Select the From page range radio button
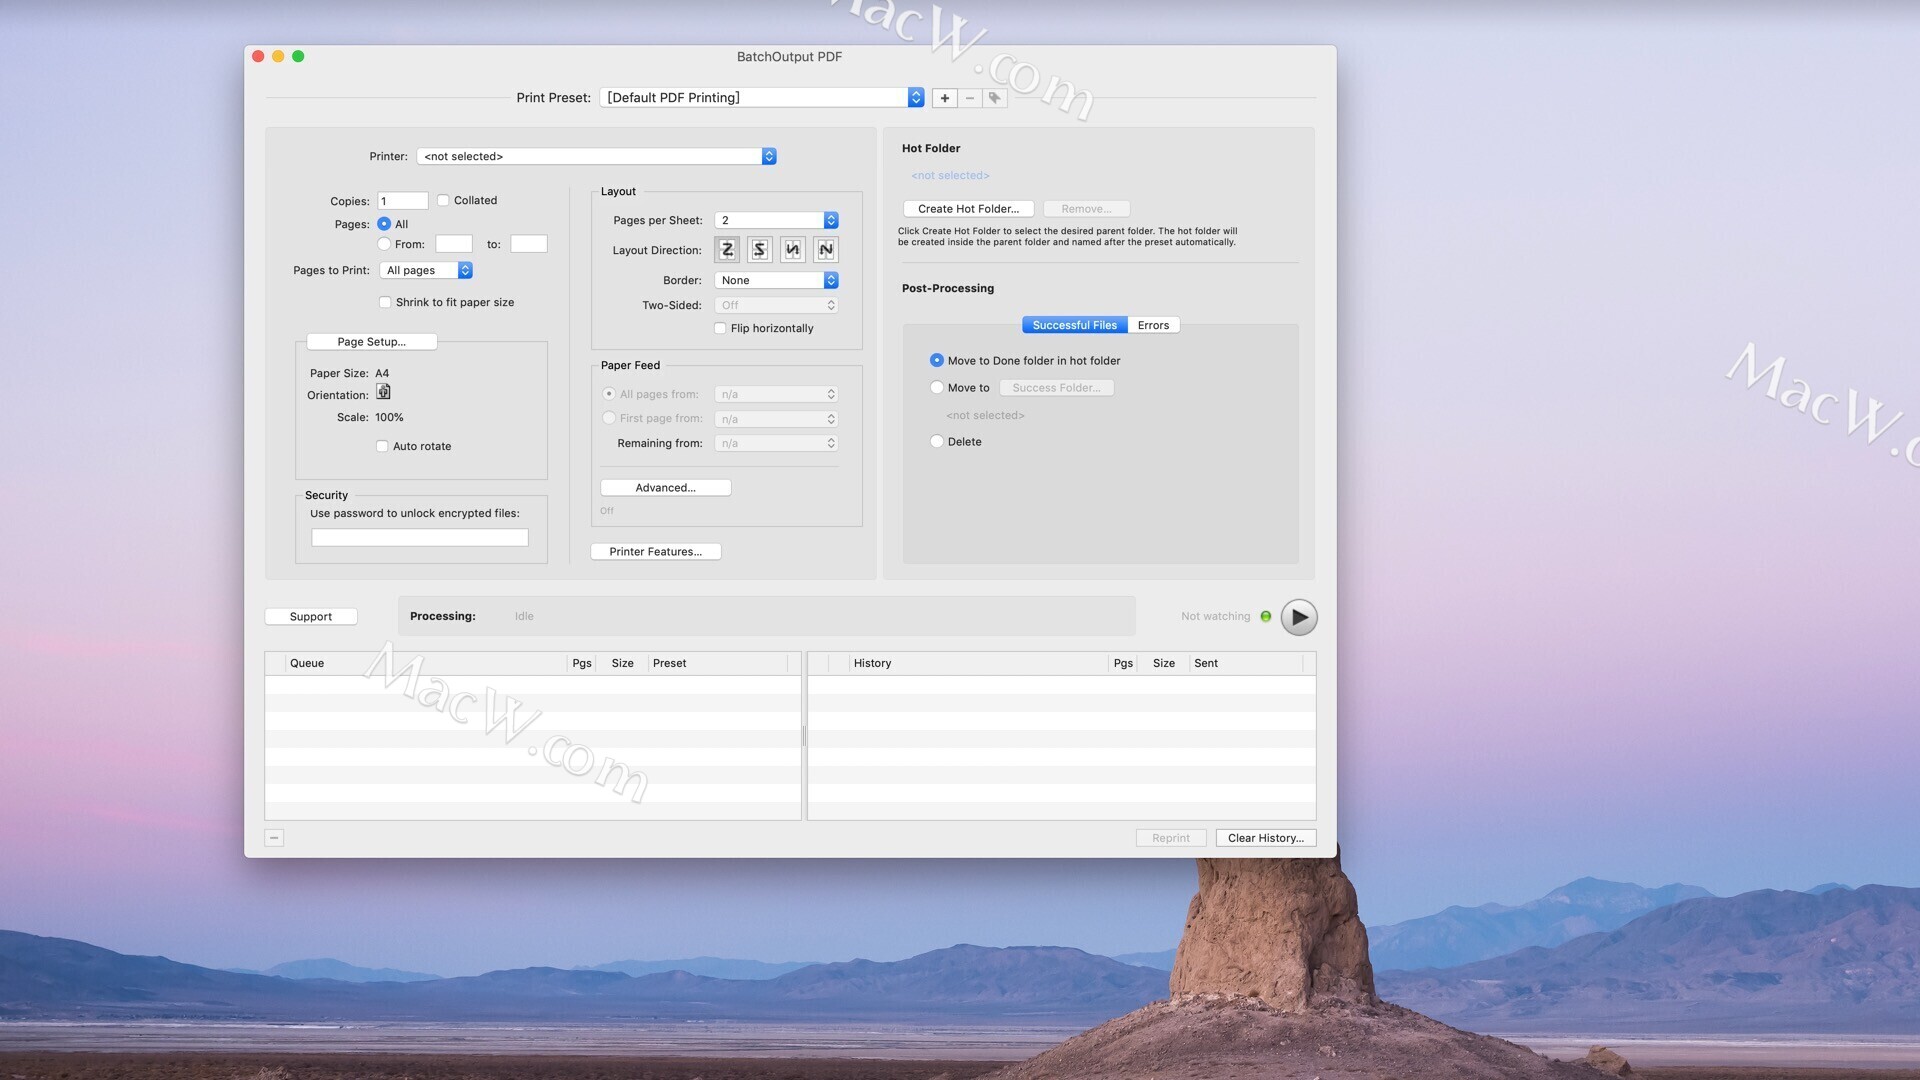1920x1080 pixels. pos(384,244)
